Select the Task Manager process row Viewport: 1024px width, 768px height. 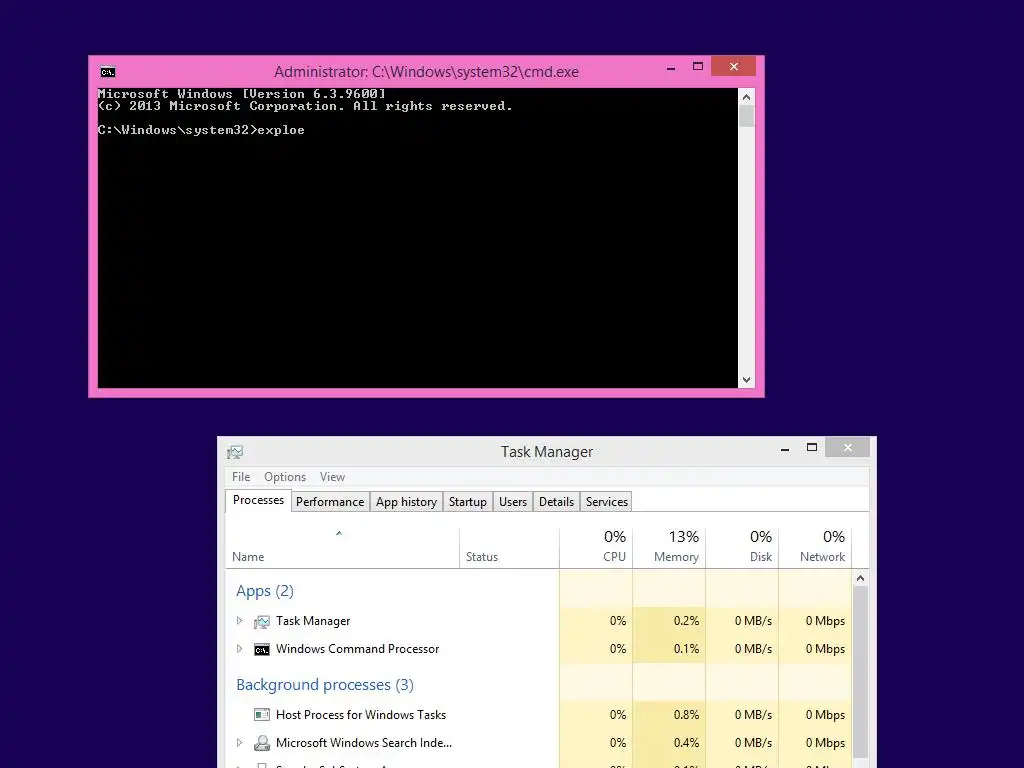(x=539, y=621)
